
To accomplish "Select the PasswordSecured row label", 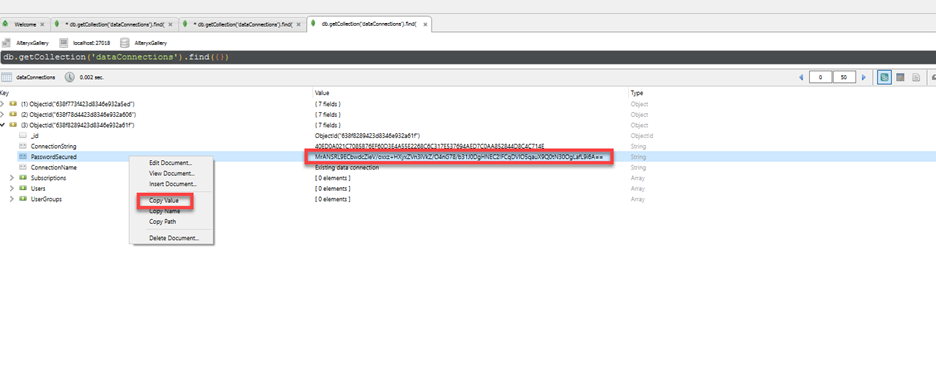I will click(54, 157).
